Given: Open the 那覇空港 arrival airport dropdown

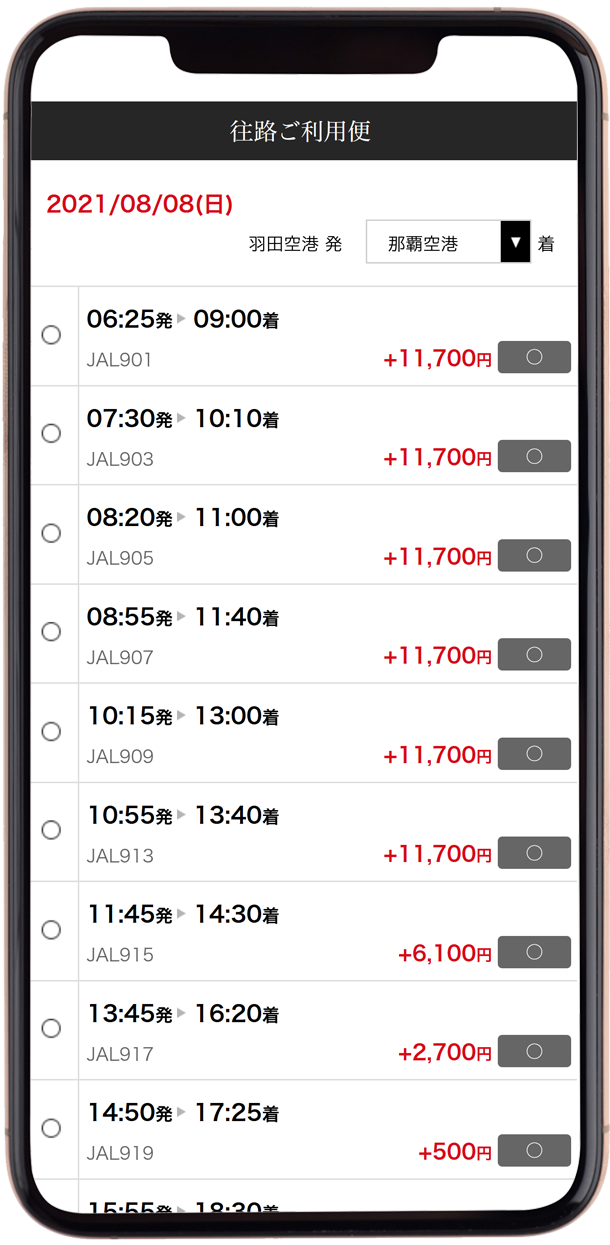Looking at the screenshot, I should (448, 242).
